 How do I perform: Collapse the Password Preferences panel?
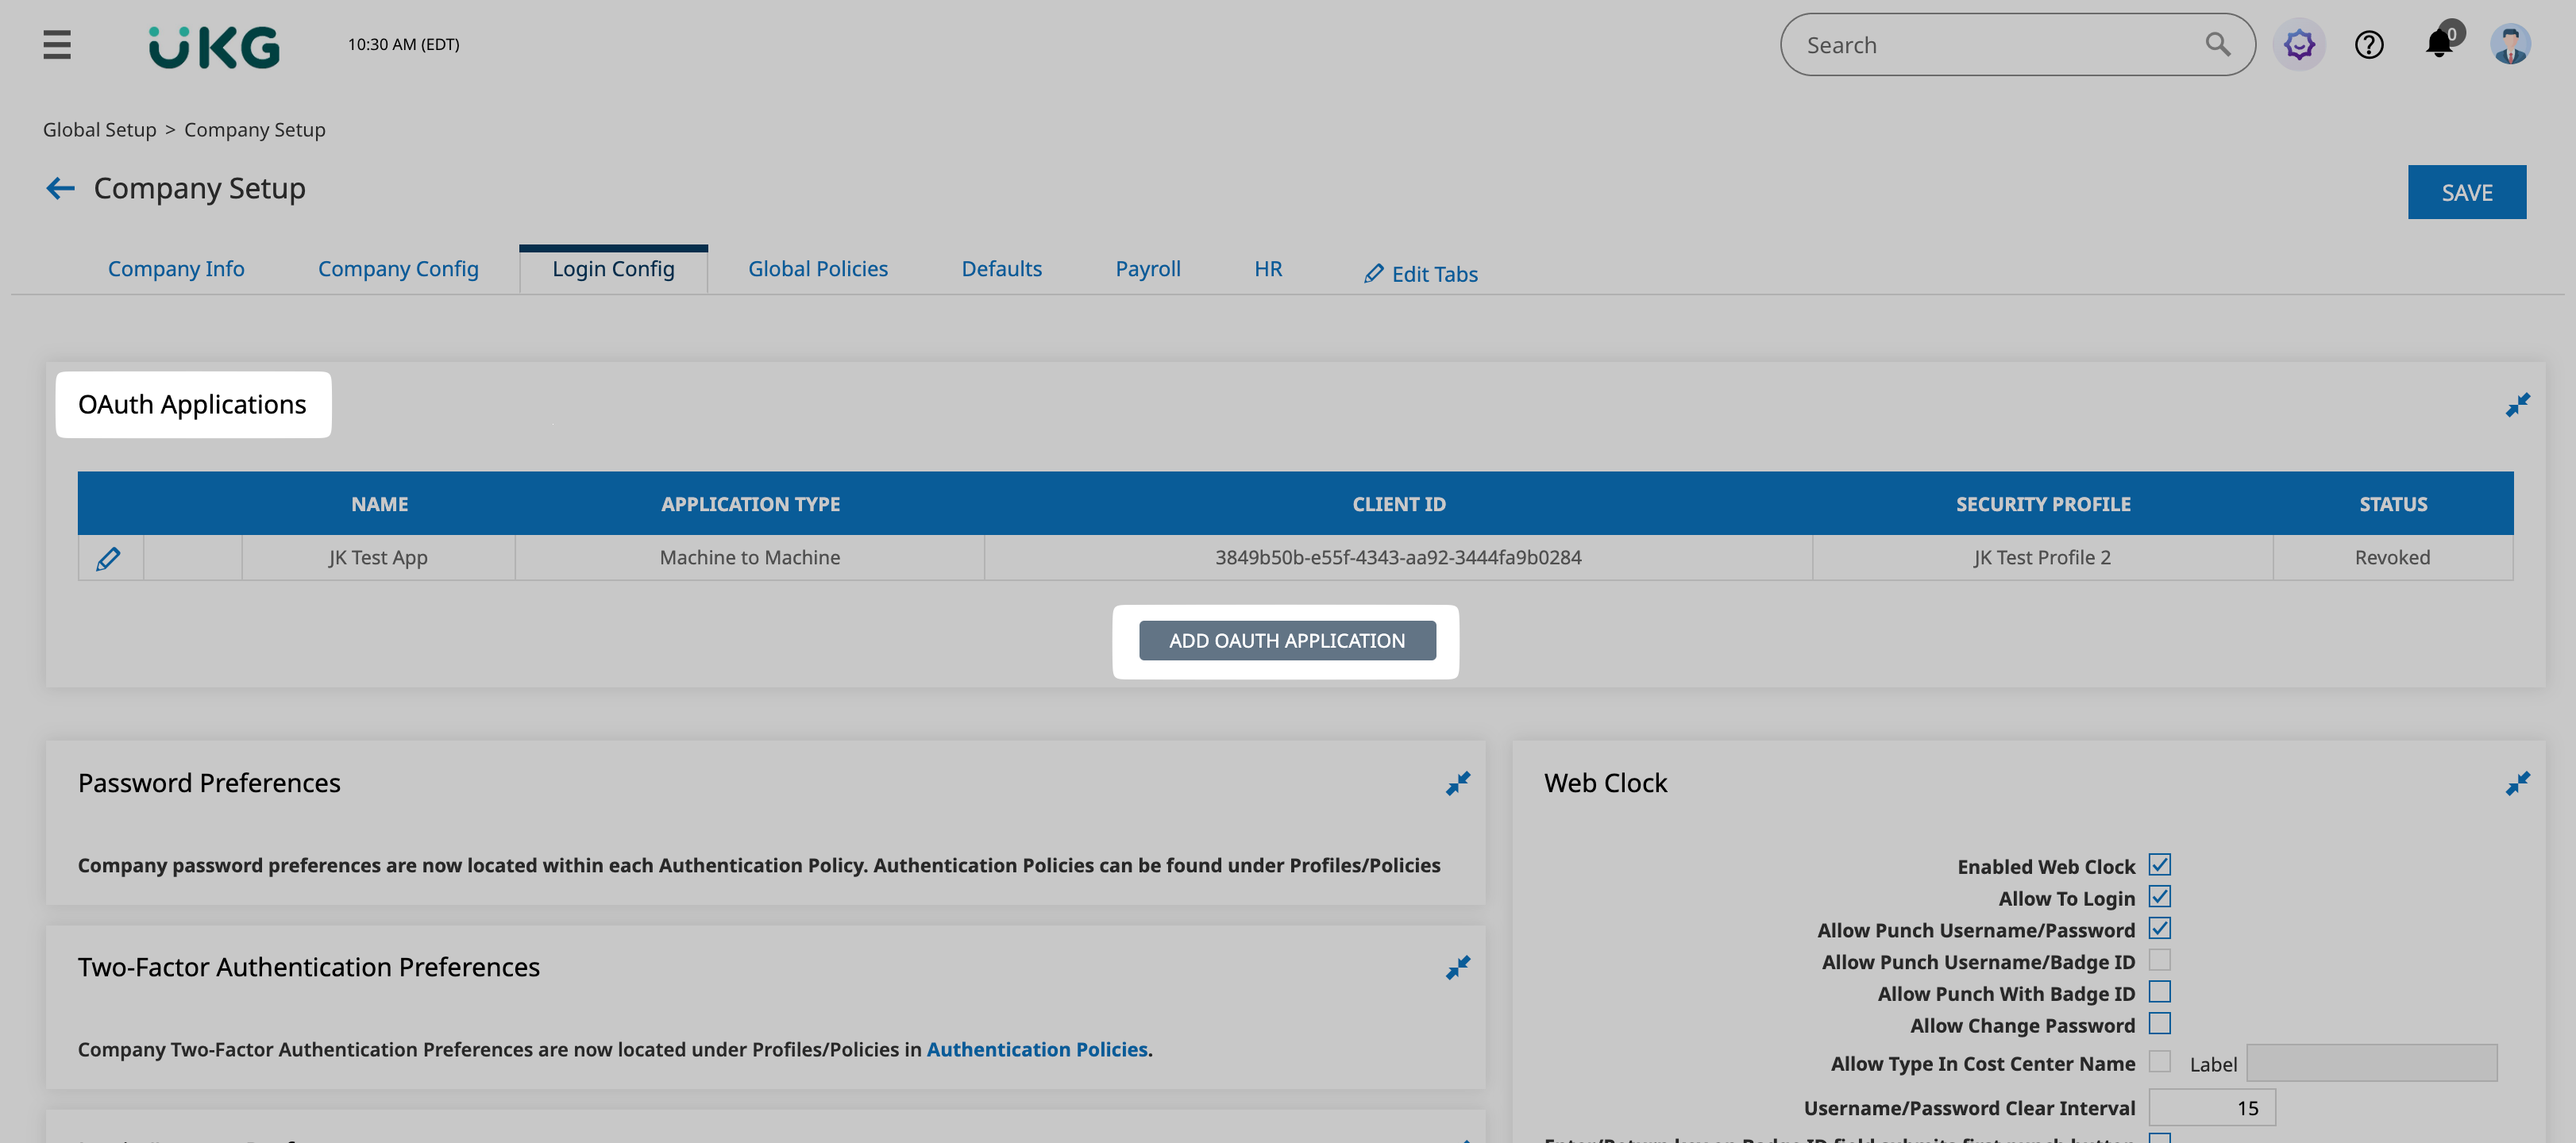[x=1457, y=783]
